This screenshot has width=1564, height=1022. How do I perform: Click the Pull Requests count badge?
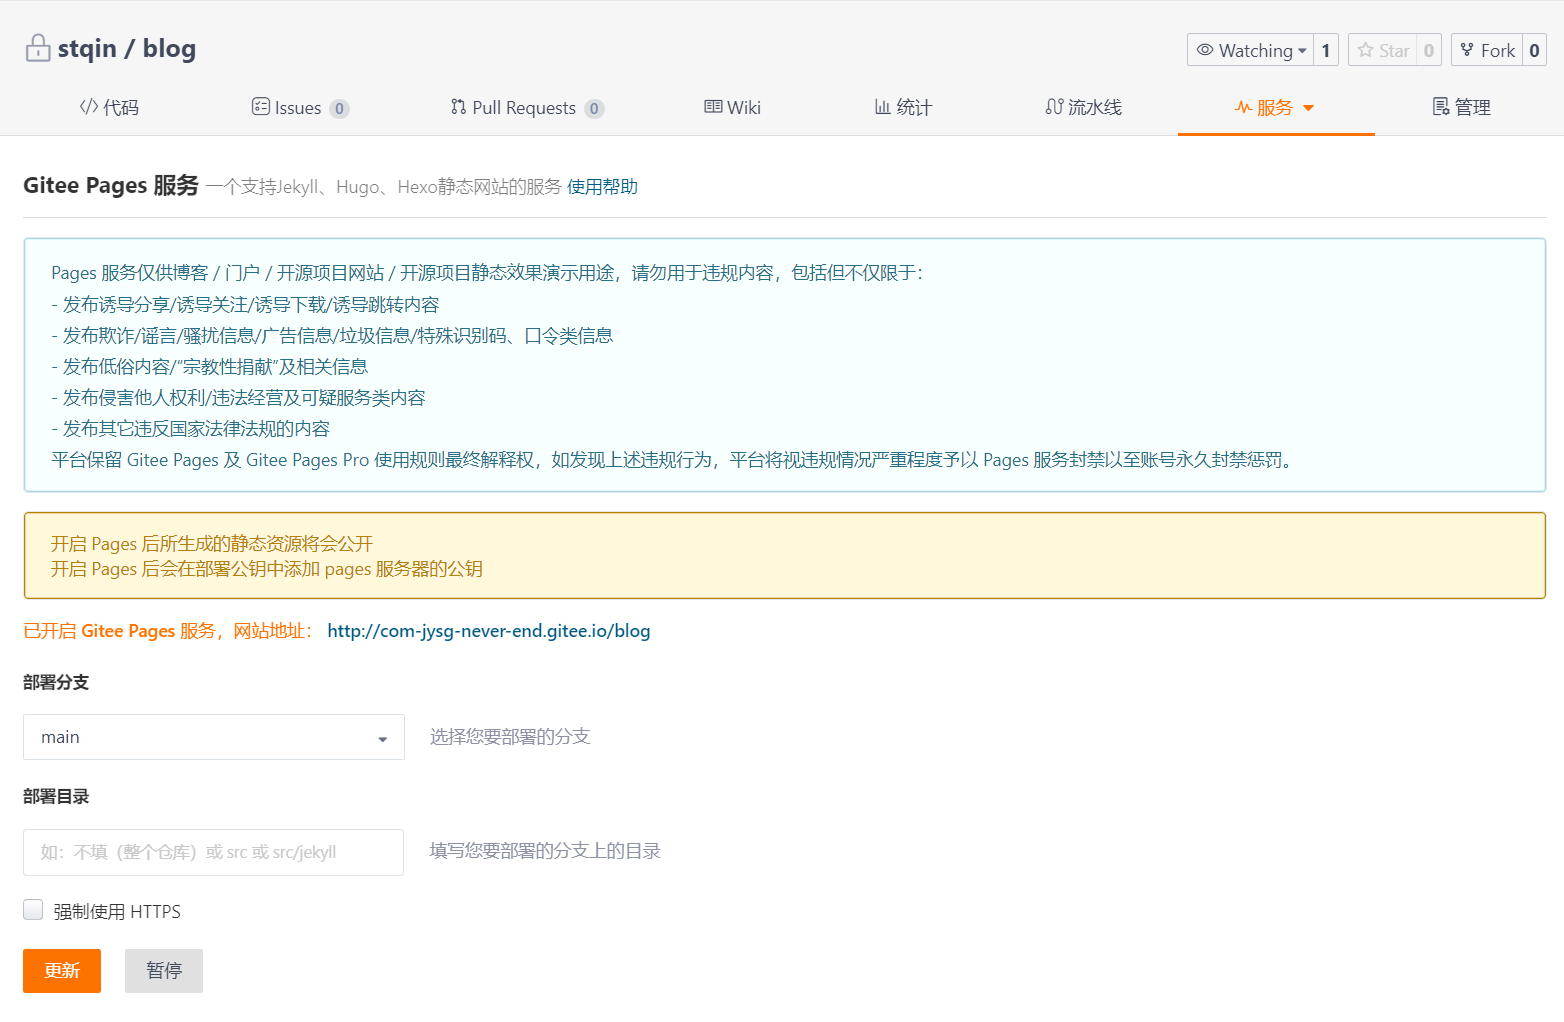594,109
